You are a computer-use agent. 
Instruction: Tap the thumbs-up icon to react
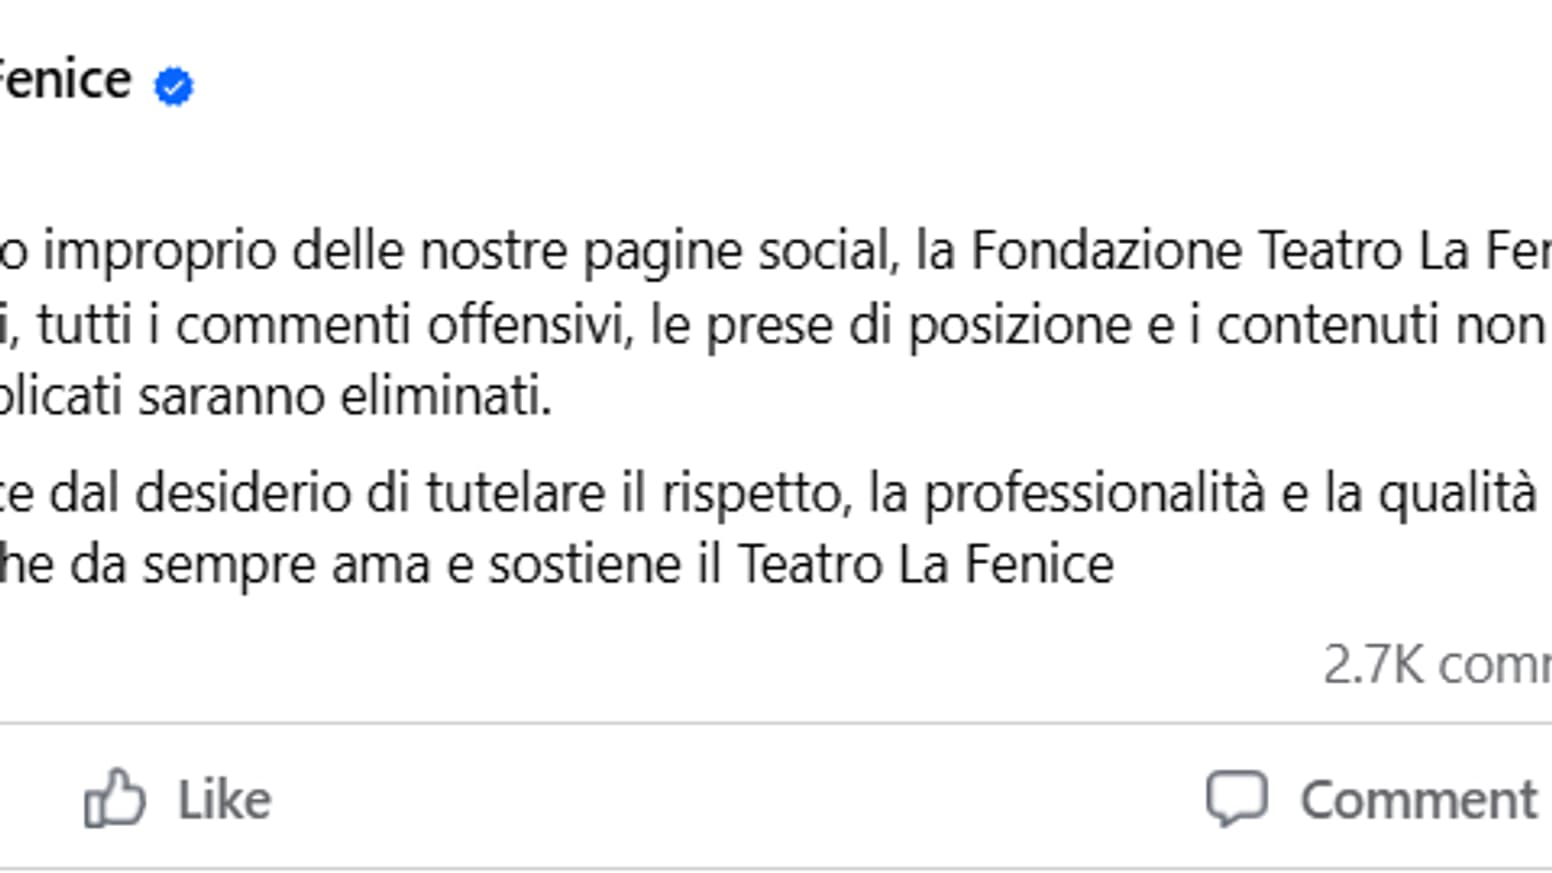pos(113,797)
